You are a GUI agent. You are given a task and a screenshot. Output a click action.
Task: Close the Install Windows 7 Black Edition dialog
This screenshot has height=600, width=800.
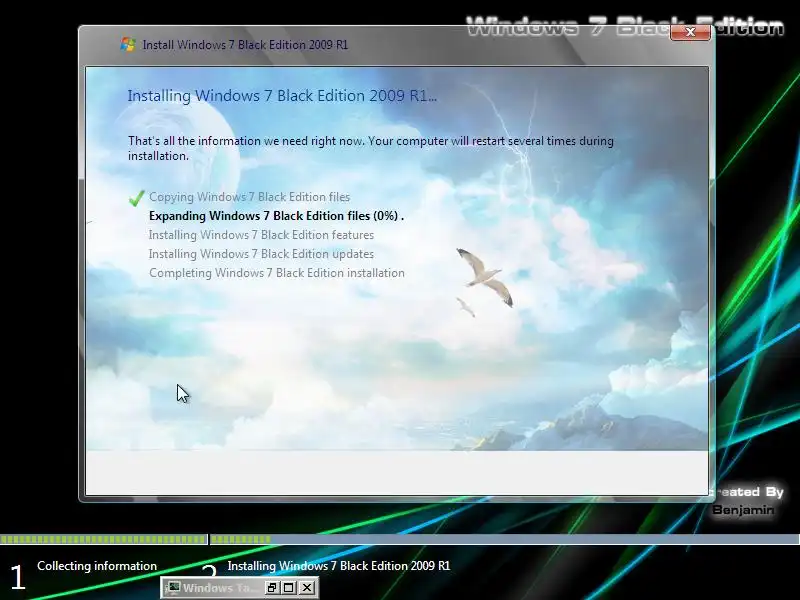click(x=690, y=32)
